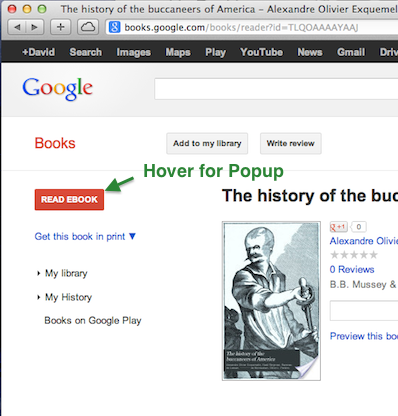Click the Google +1 button
Image resolution: width=398 pixels, height=416 pixels.
[338, 227]
